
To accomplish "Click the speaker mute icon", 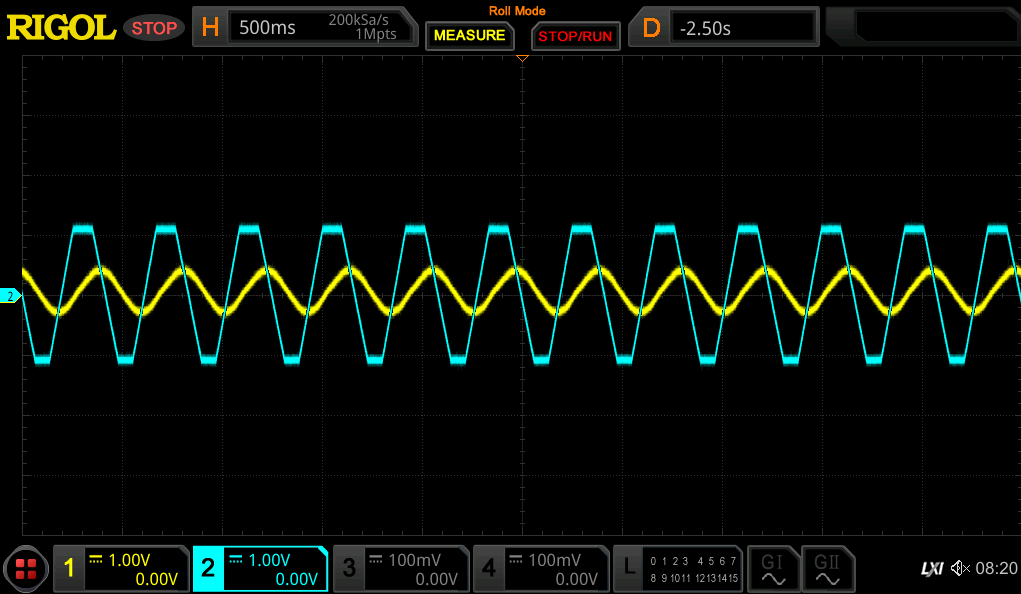I will 959,568.
